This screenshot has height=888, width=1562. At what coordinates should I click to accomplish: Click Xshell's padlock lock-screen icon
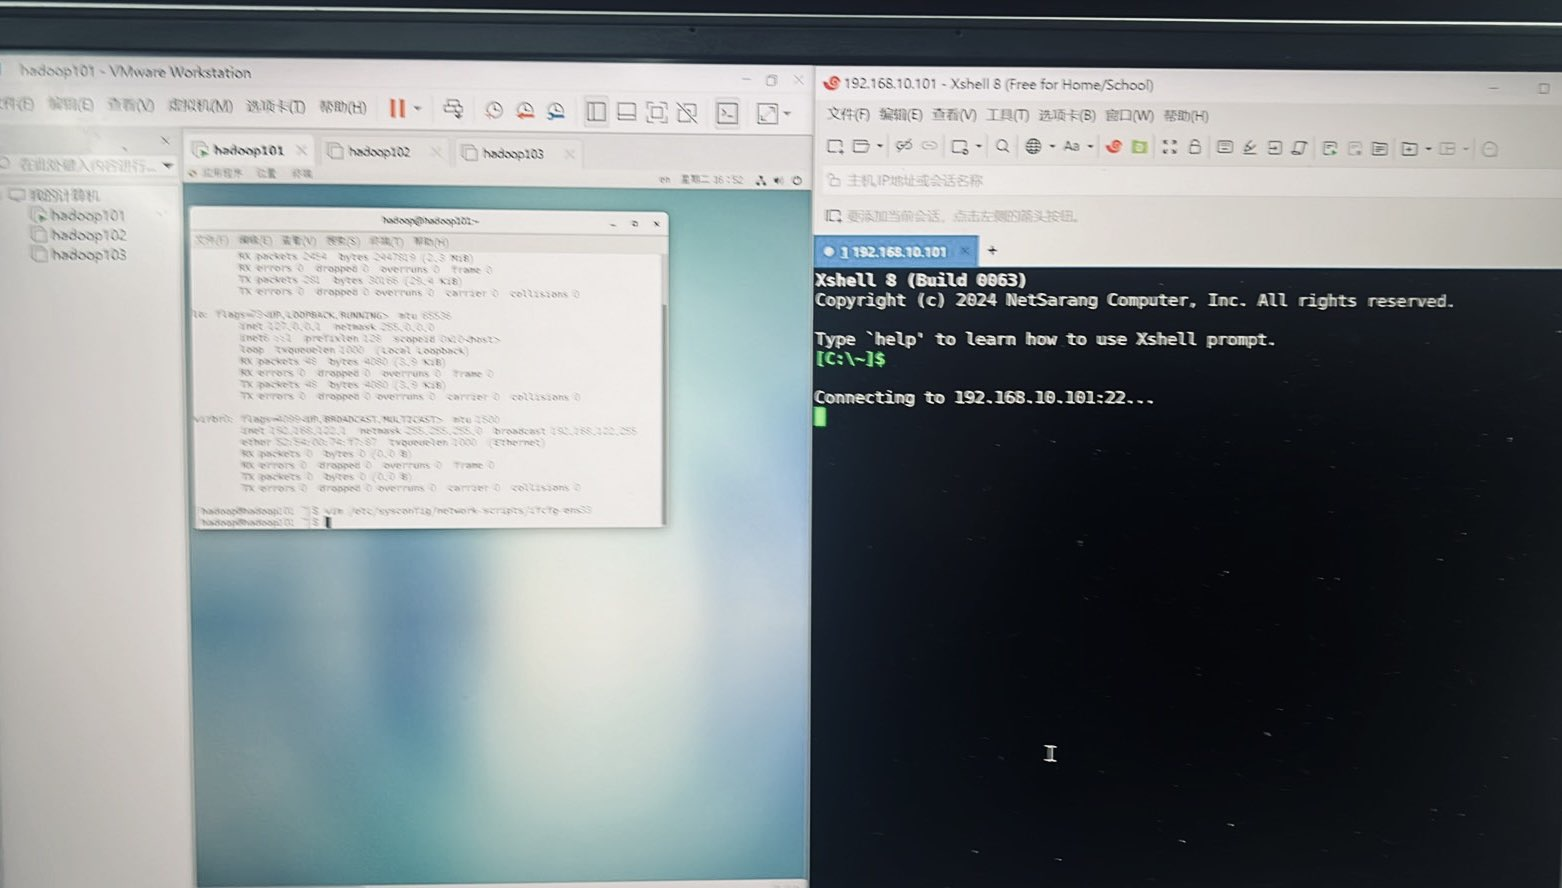[1194, 147]
